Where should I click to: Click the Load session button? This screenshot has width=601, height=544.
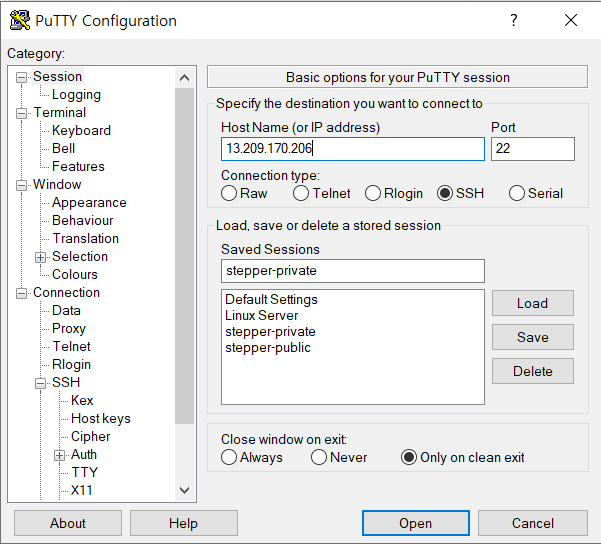[x=533, y=303]
